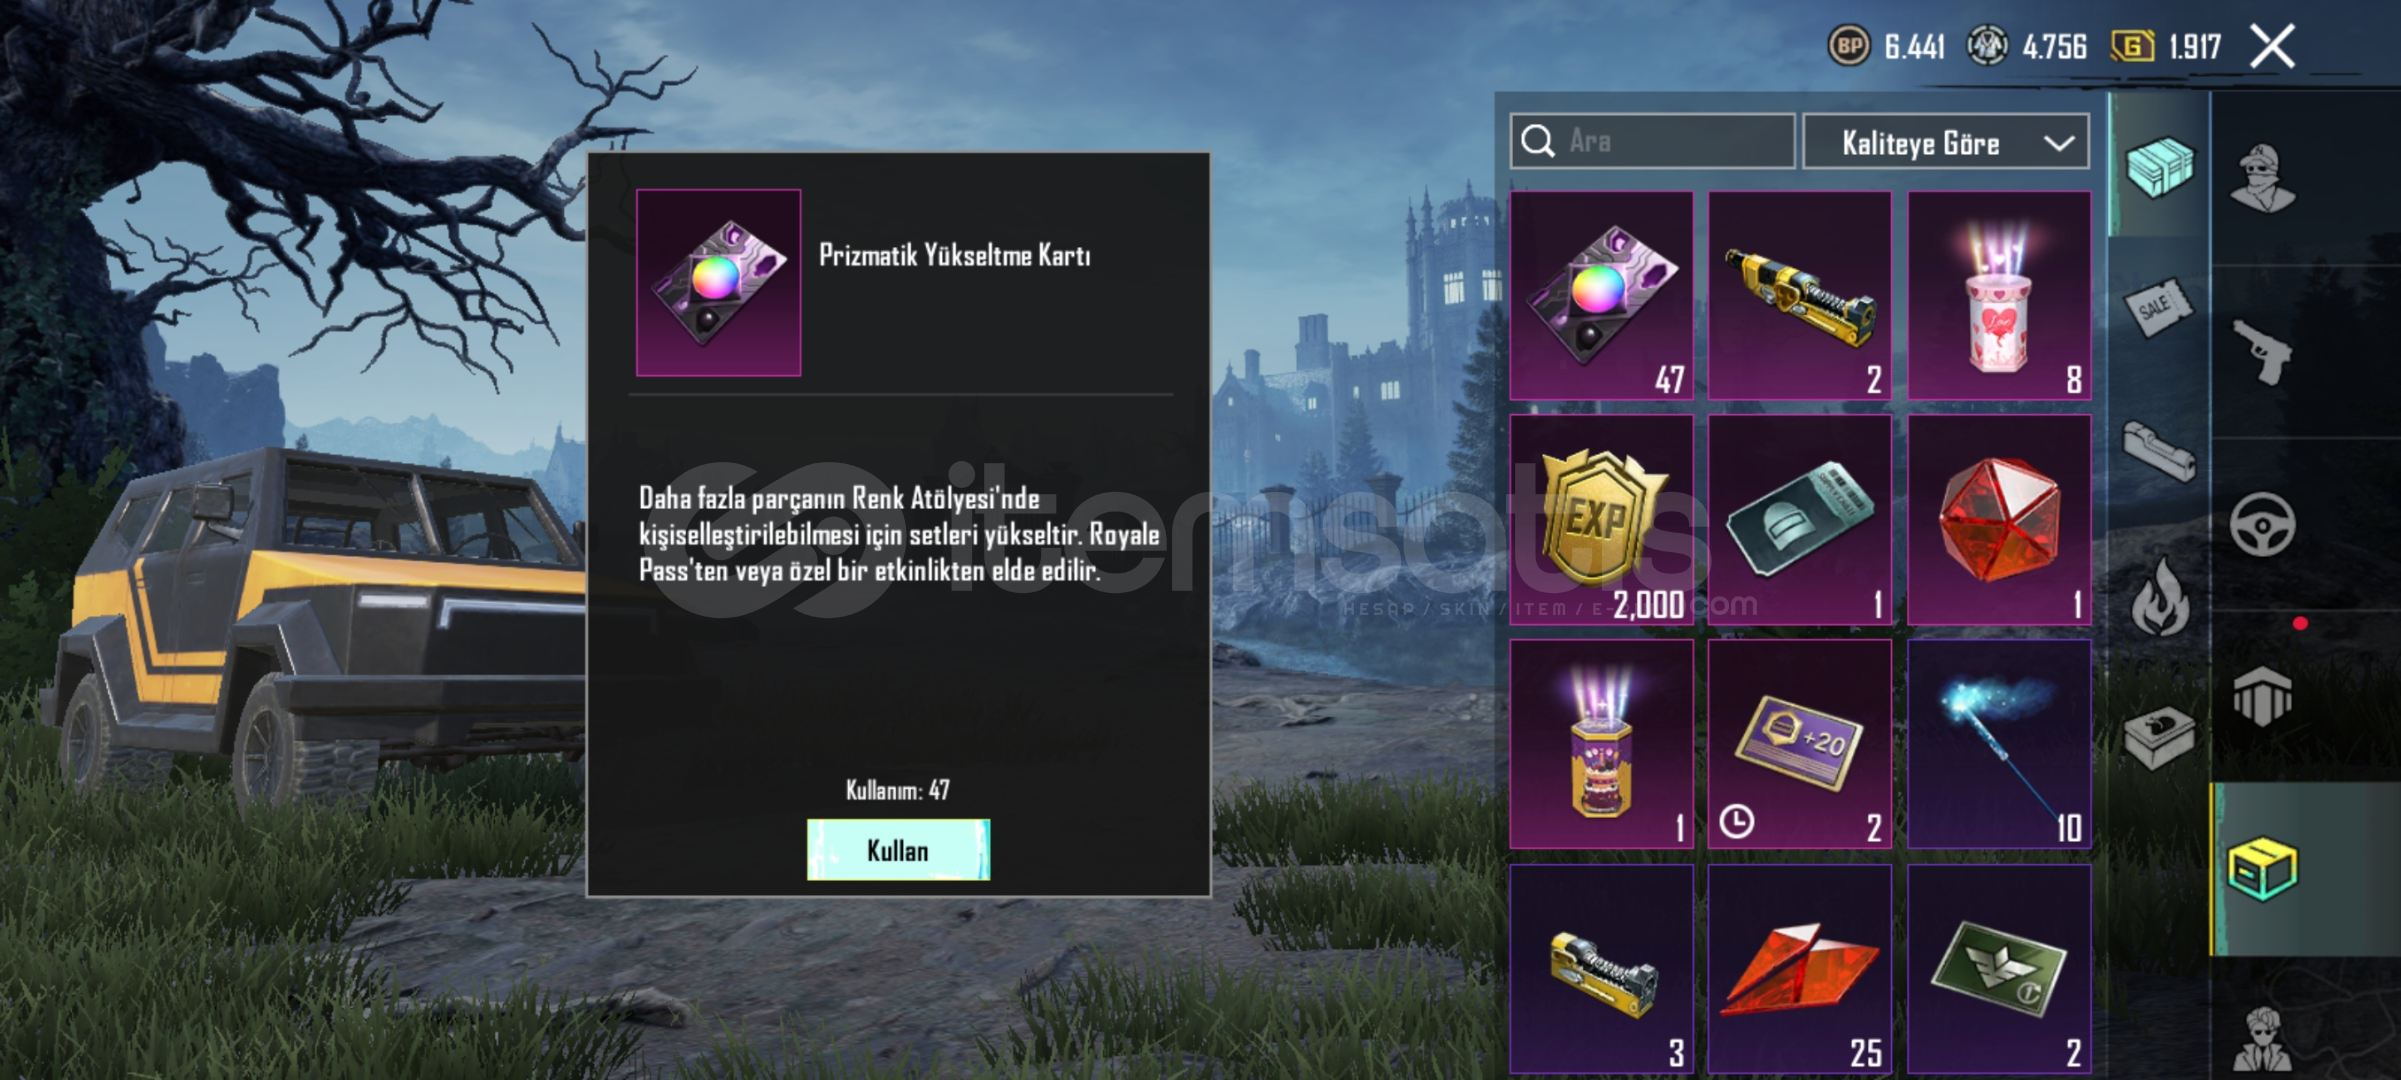Open the Kaliteye Göre sort dropdown

point(1946,143)
